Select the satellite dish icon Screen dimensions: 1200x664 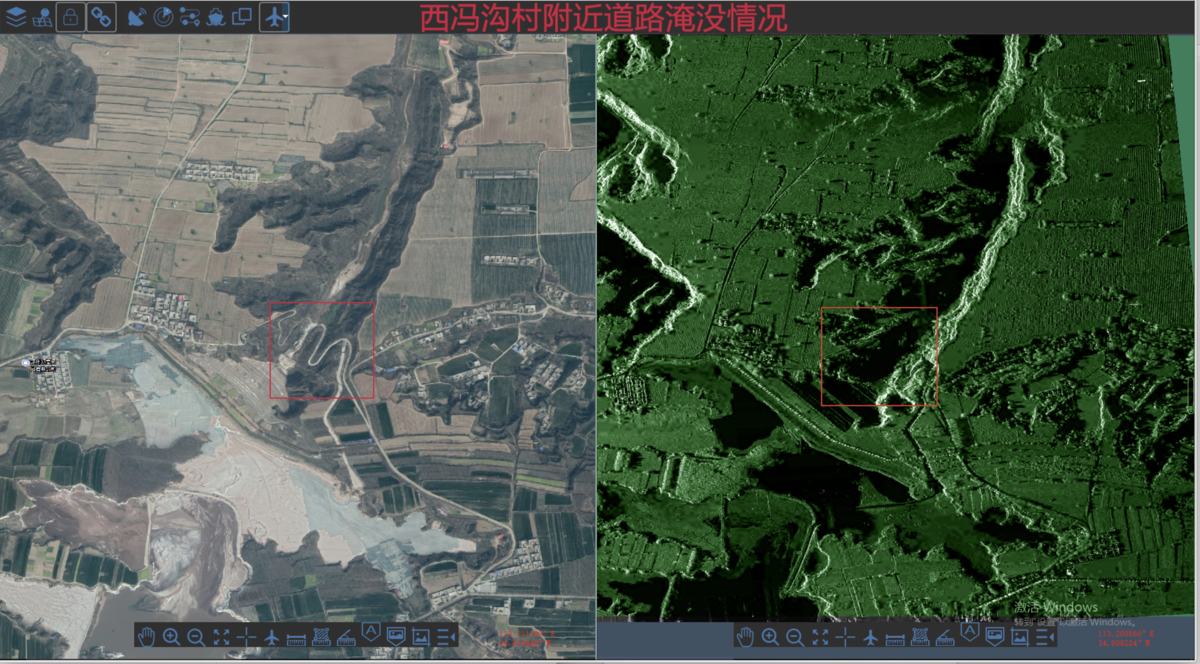coord(137,17)
